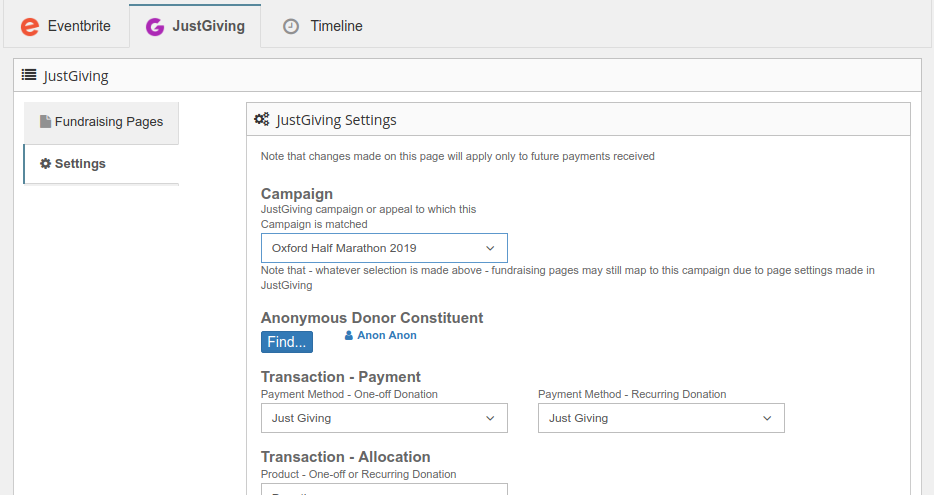Click the 'Transaction - Allocation' heading
This screenshot has width=934, height=495.
click(345, 457)
